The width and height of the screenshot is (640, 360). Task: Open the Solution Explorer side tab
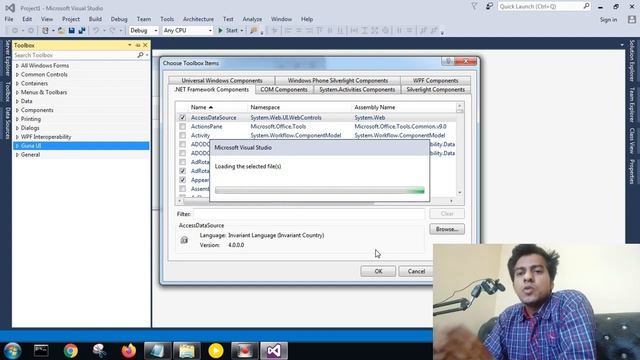click(632, 60)
